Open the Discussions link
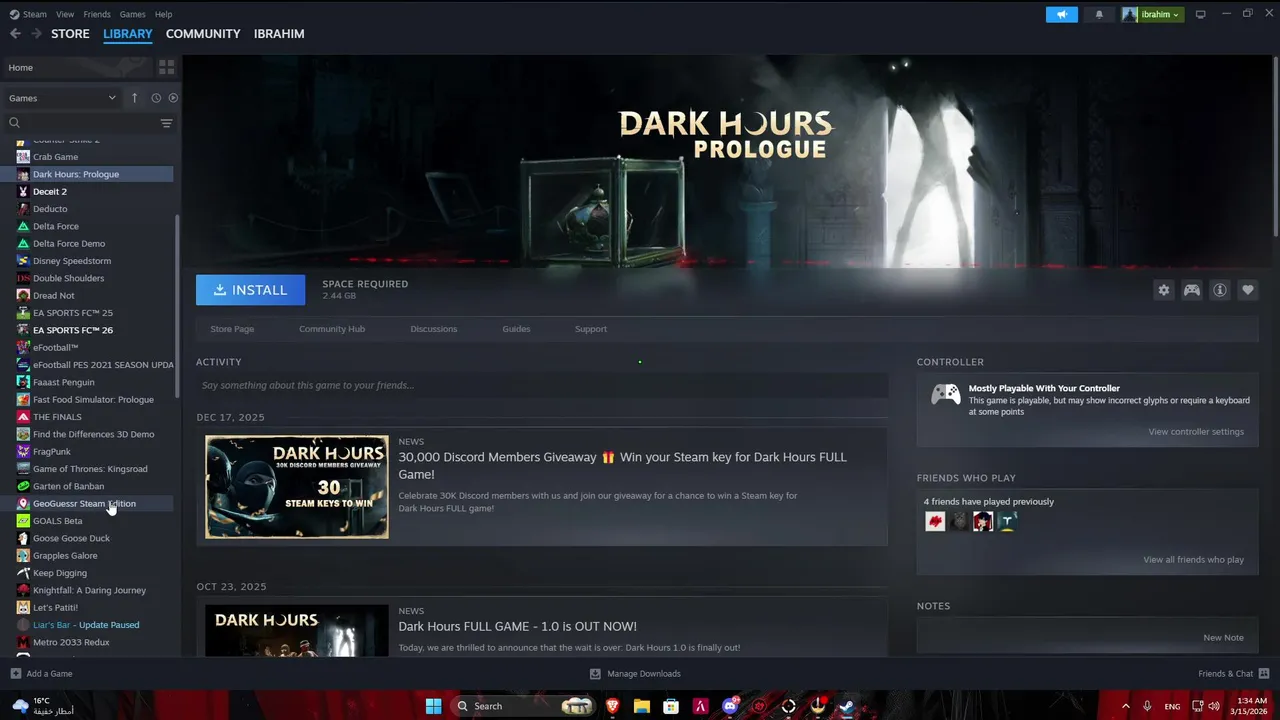The width and height of the screenshot is (1280, 720). pos(434,329)
